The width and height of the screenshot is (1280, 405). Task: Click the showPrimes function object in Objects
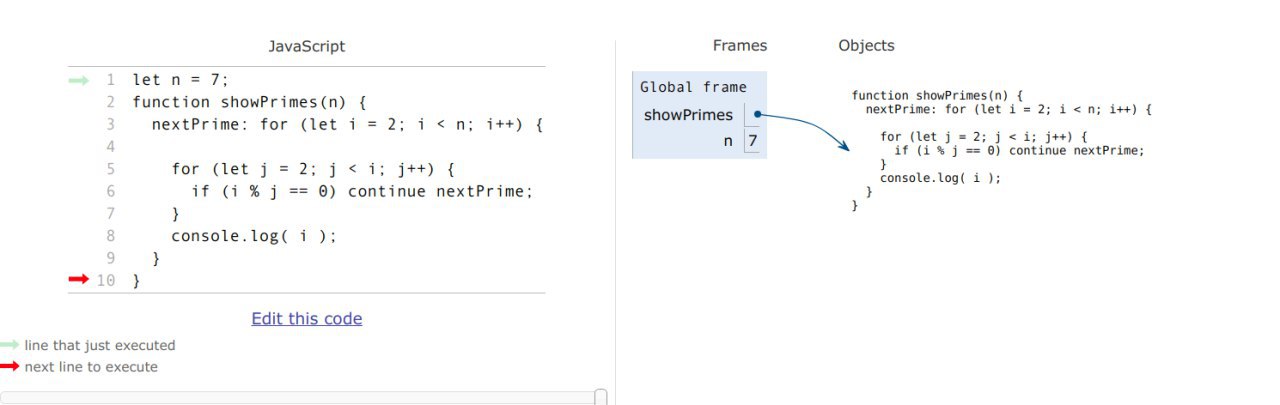pos(1003,150)
